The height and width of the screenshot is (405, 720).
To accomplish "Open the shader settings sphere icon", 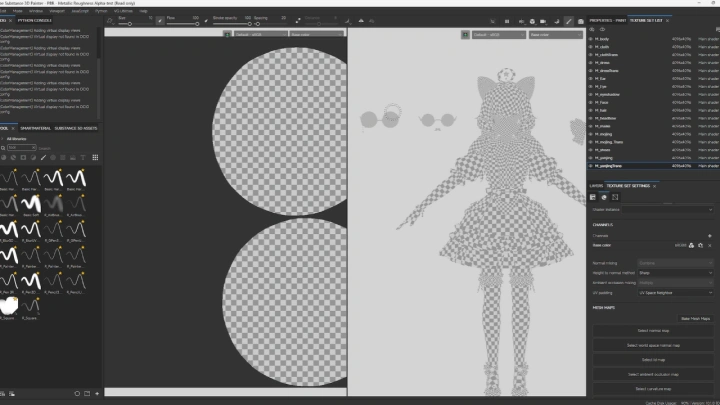I will pos(604,197).
